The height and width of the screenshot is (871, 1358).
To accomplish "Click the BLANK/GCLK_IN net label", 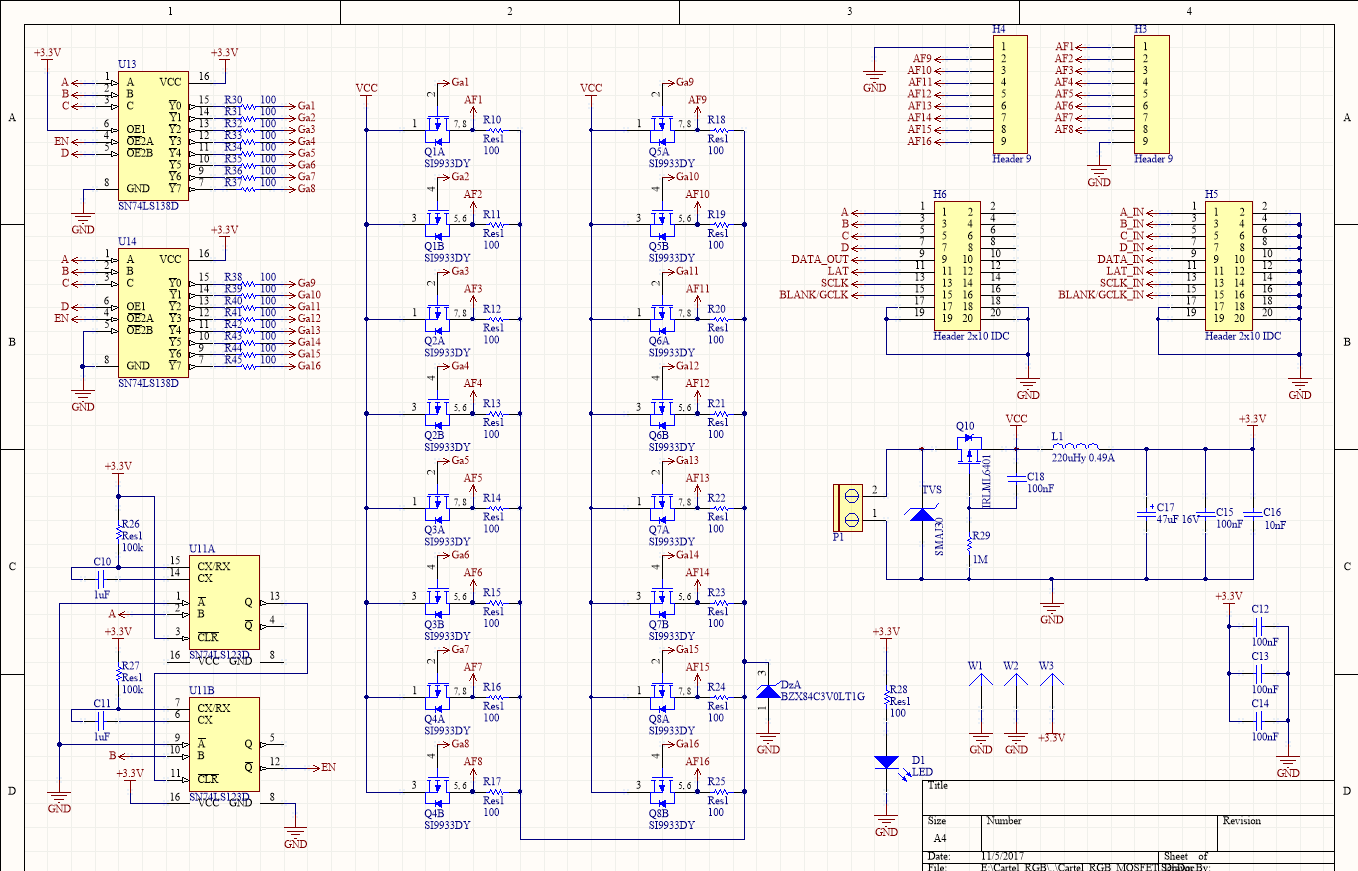I will (x=1100, y=295).
